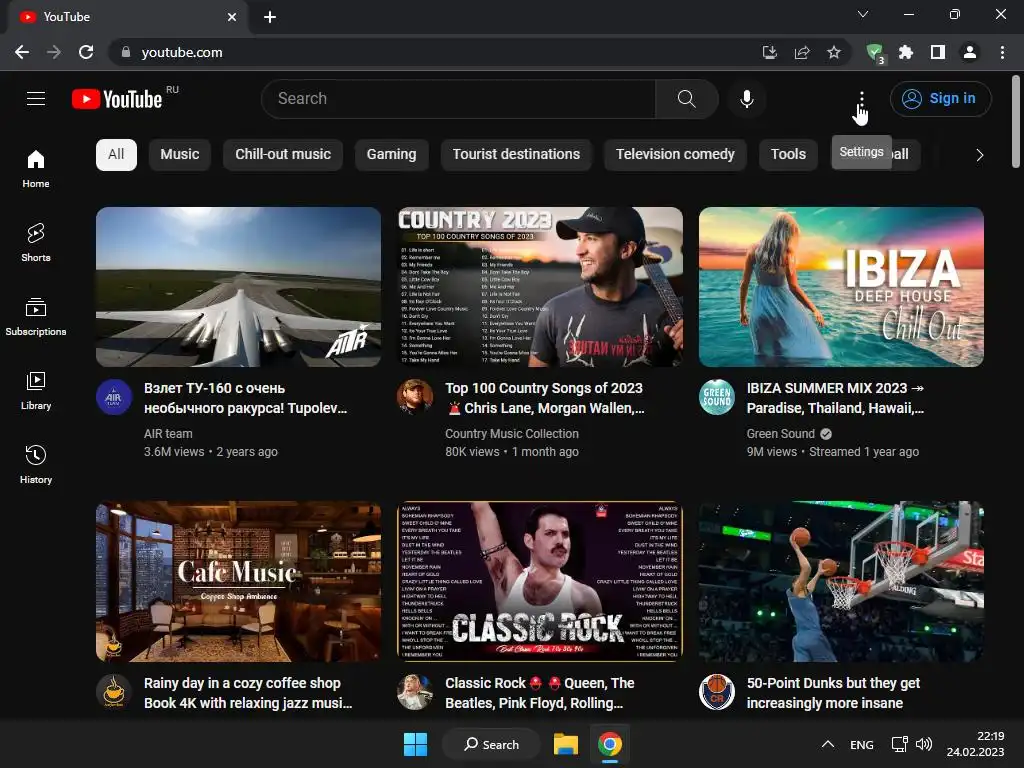The image size is (1024, 768).
Task: Select the Tourist destinations chip
Action: click(516, 155)
